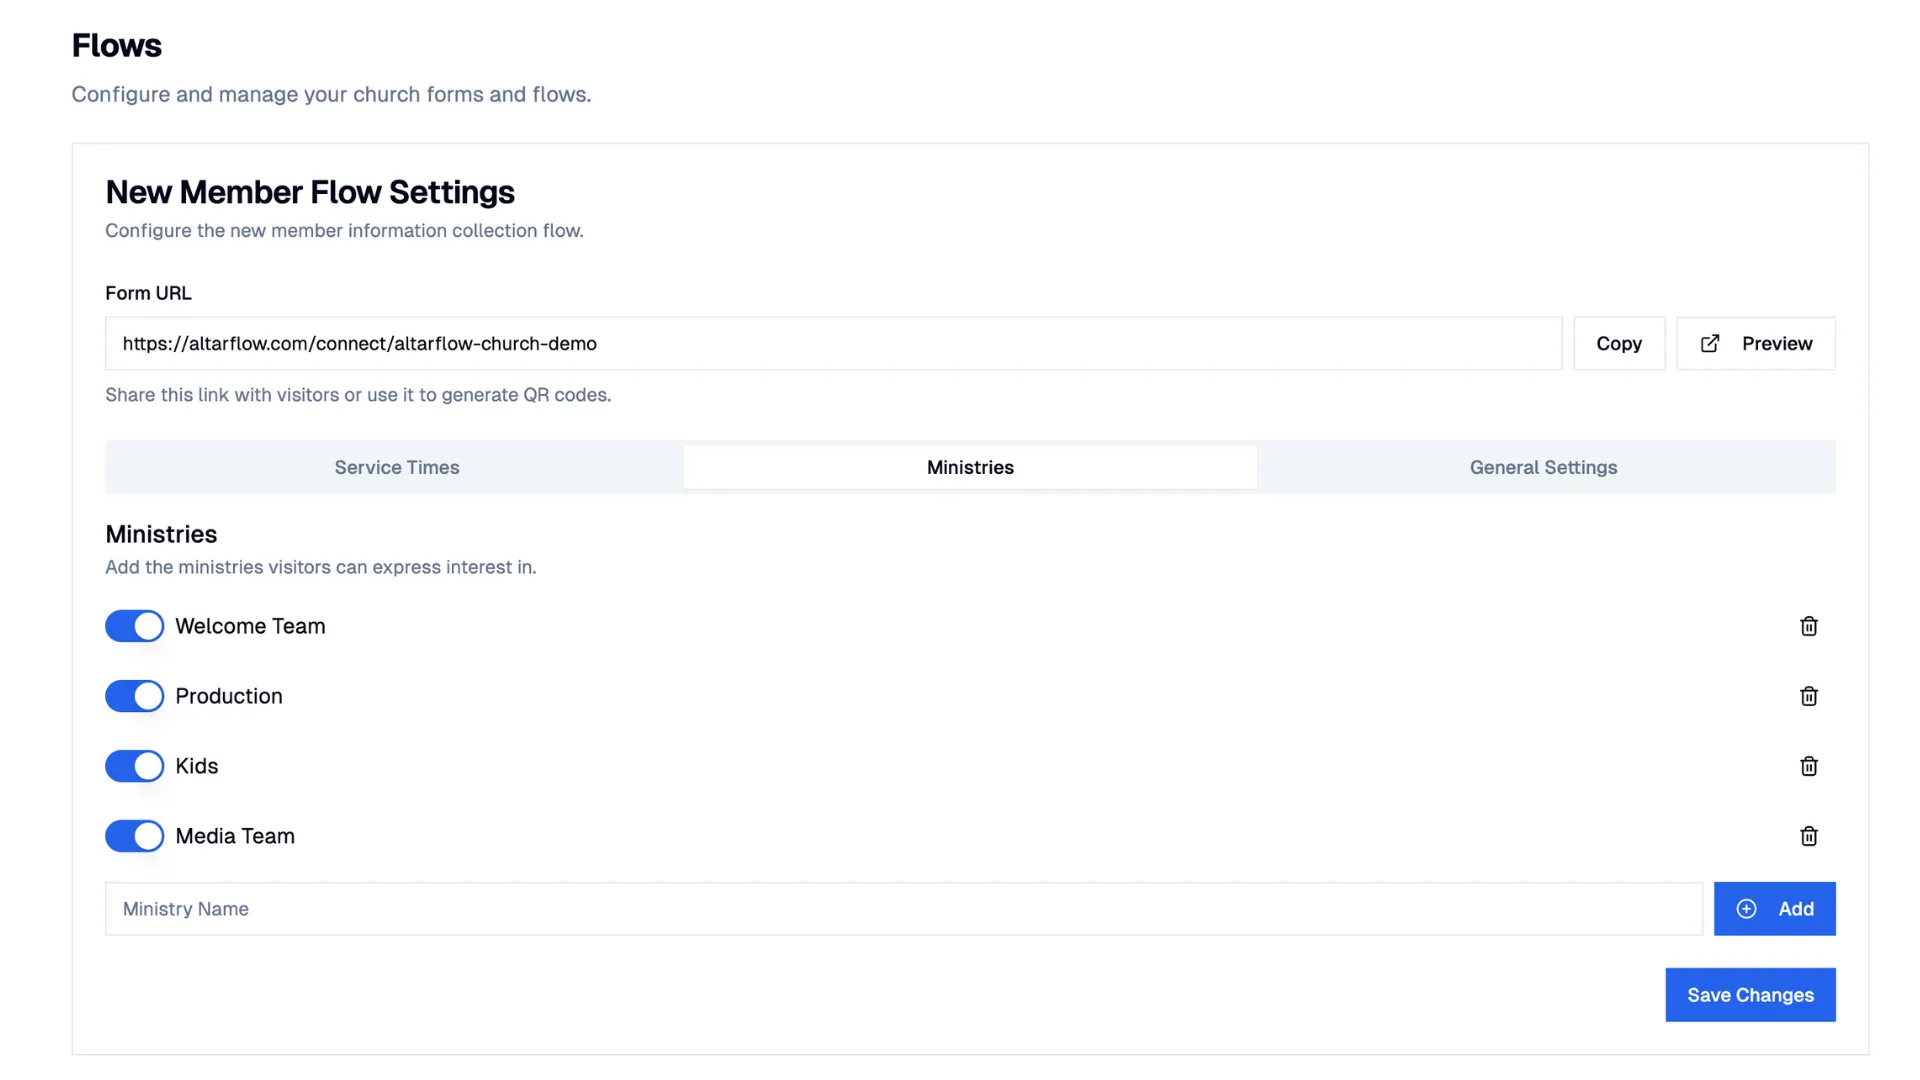Screen dimensions: 1920x1080
Task: Disable the Production ministry toggle
Action: click(134, 696)
